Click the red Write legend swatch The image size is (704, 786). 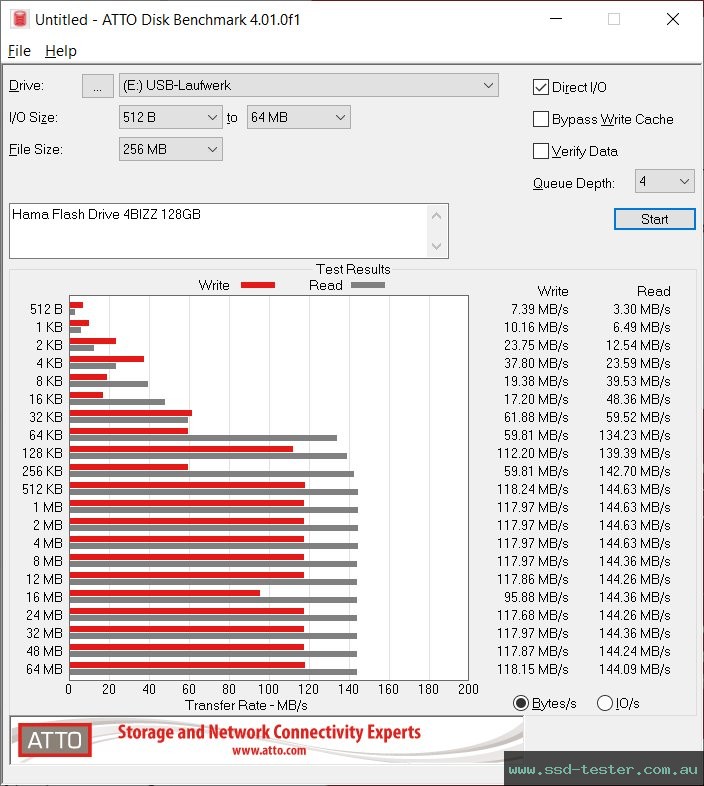point(258,285)
